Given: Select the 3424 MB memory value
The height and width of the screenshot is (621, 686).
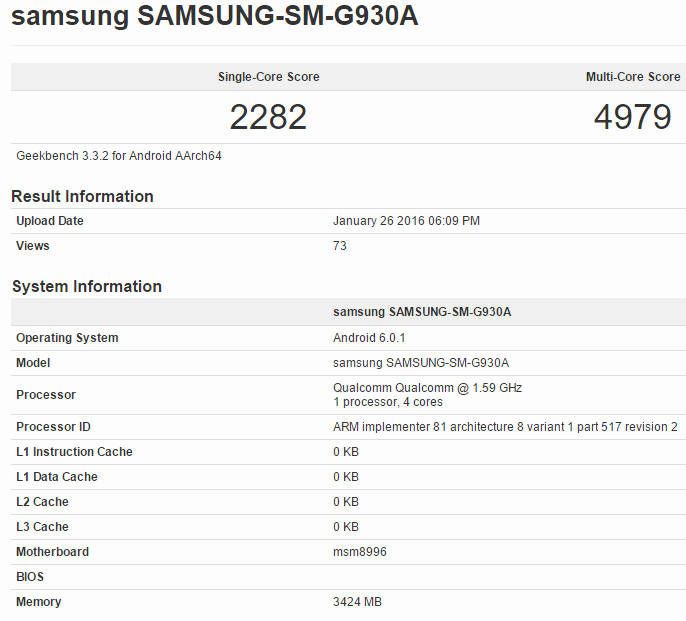Looking at the screenshot, I should 357,602.
